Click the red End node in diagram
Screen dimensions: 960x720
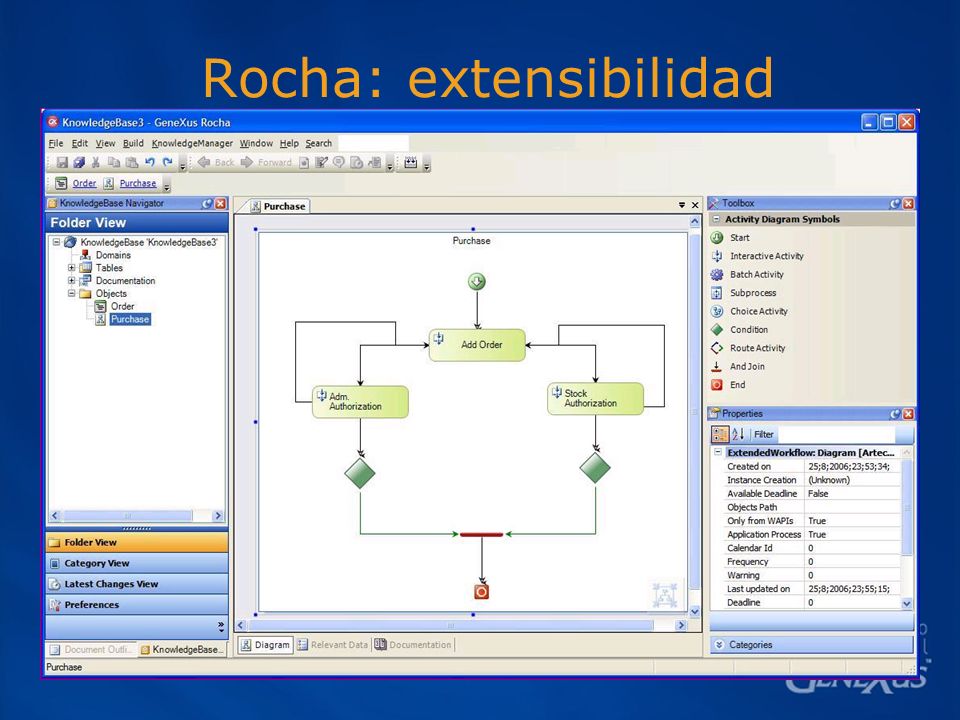482,592
